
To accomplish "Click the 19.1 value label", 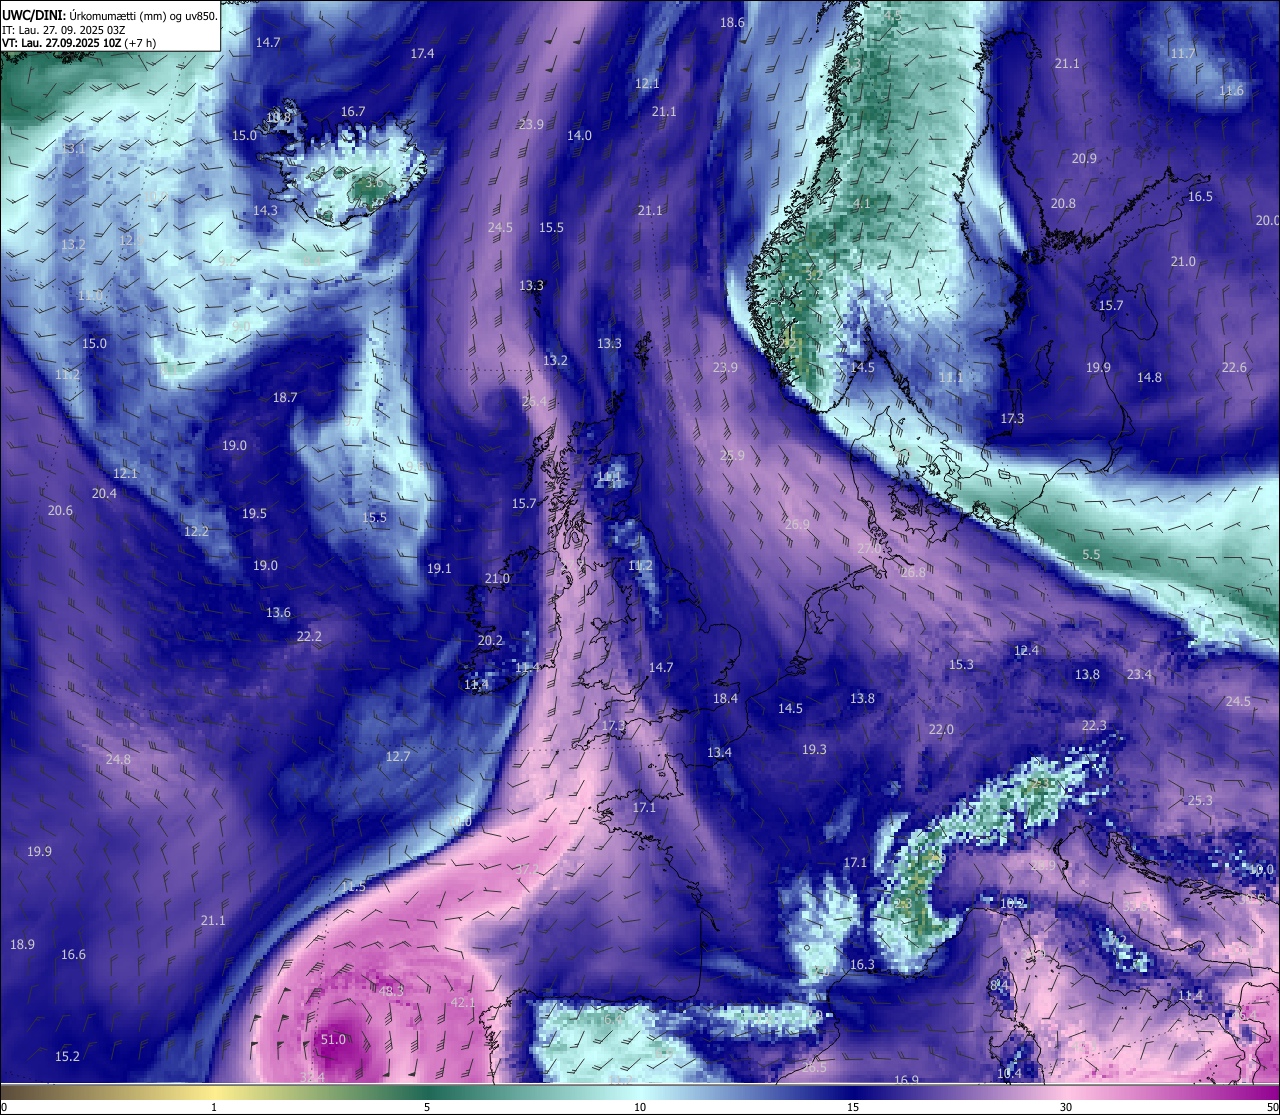I will 439,569.
